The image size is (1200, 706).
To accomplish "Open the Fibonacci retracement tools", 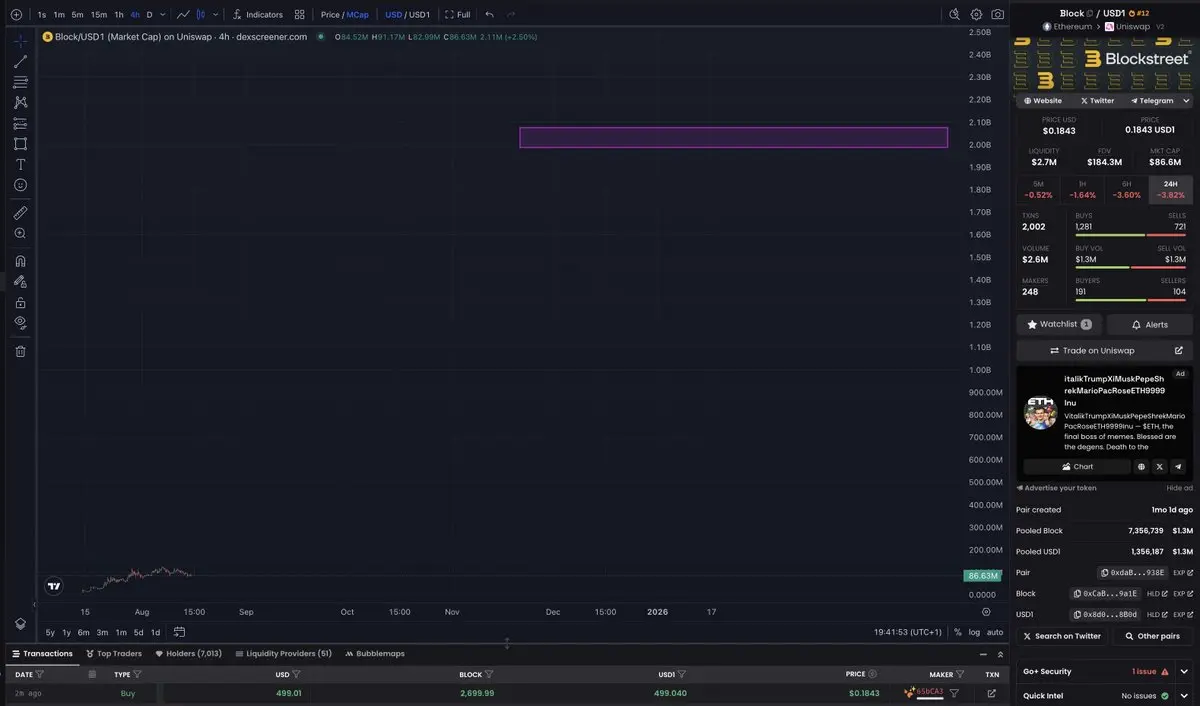I will 20,82.
